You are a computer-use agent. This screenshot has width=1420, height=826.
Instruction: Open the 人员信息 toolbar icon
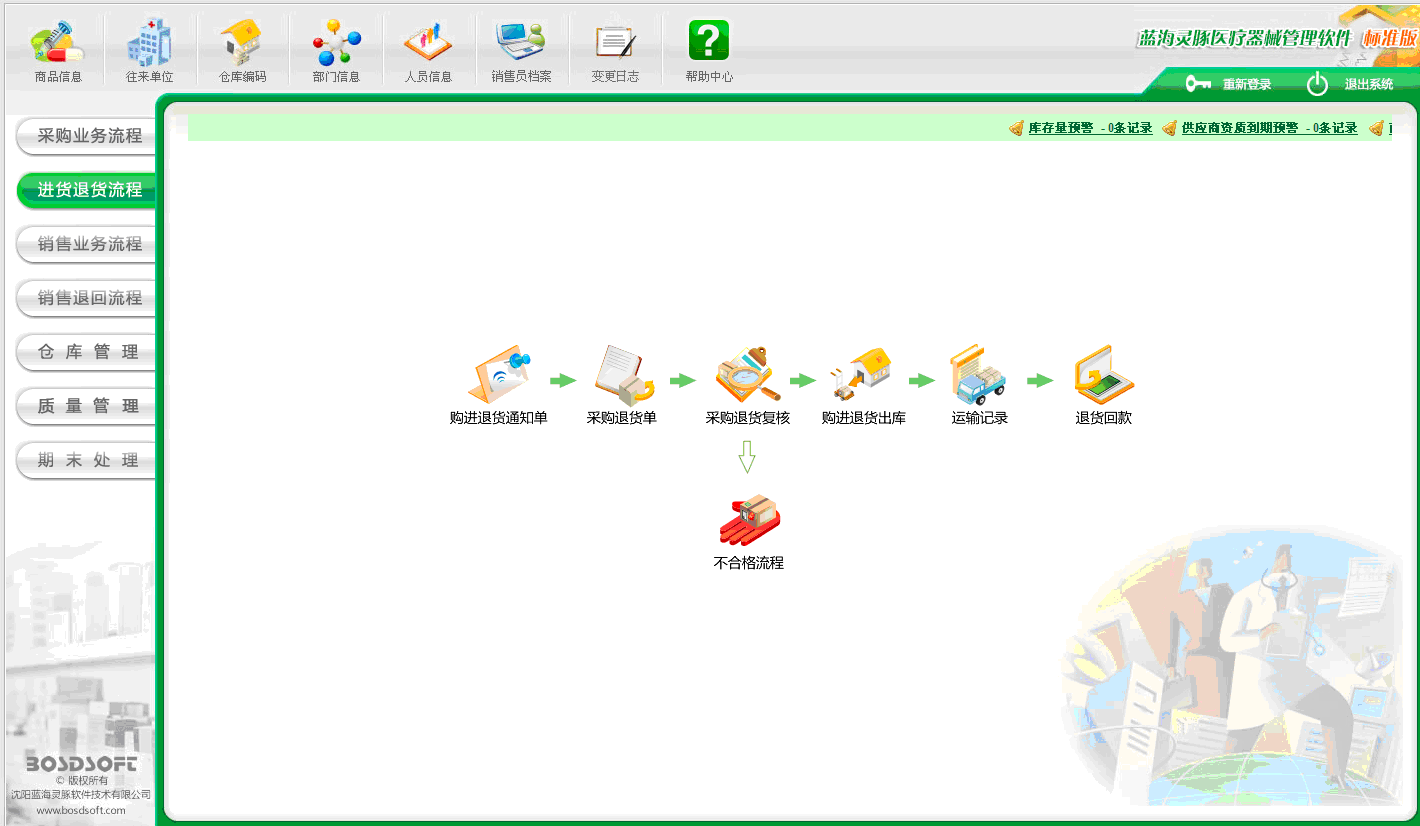coord(428,42)
